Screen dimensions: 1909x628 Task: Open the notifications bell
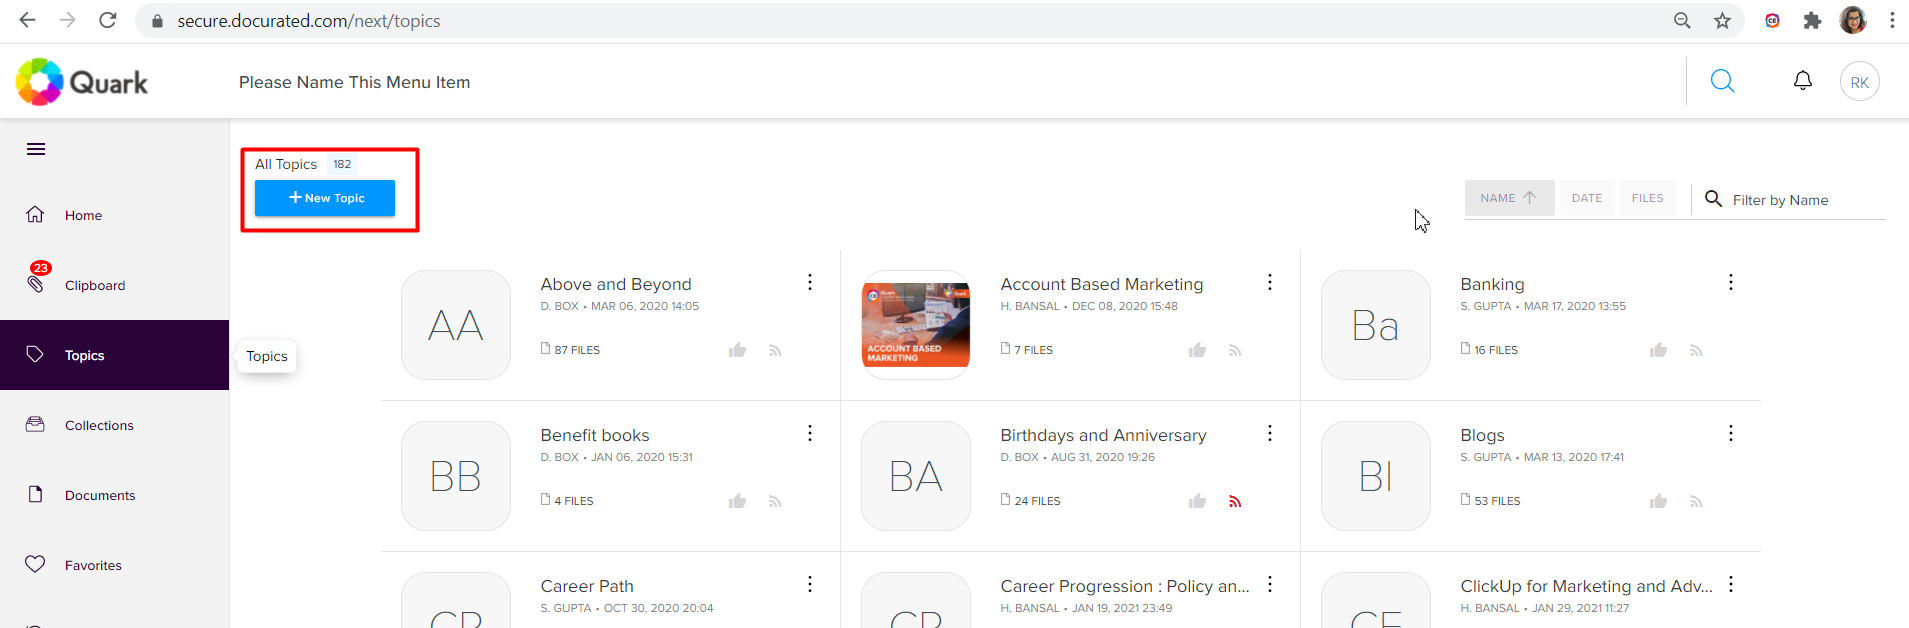click(1802, 81)
